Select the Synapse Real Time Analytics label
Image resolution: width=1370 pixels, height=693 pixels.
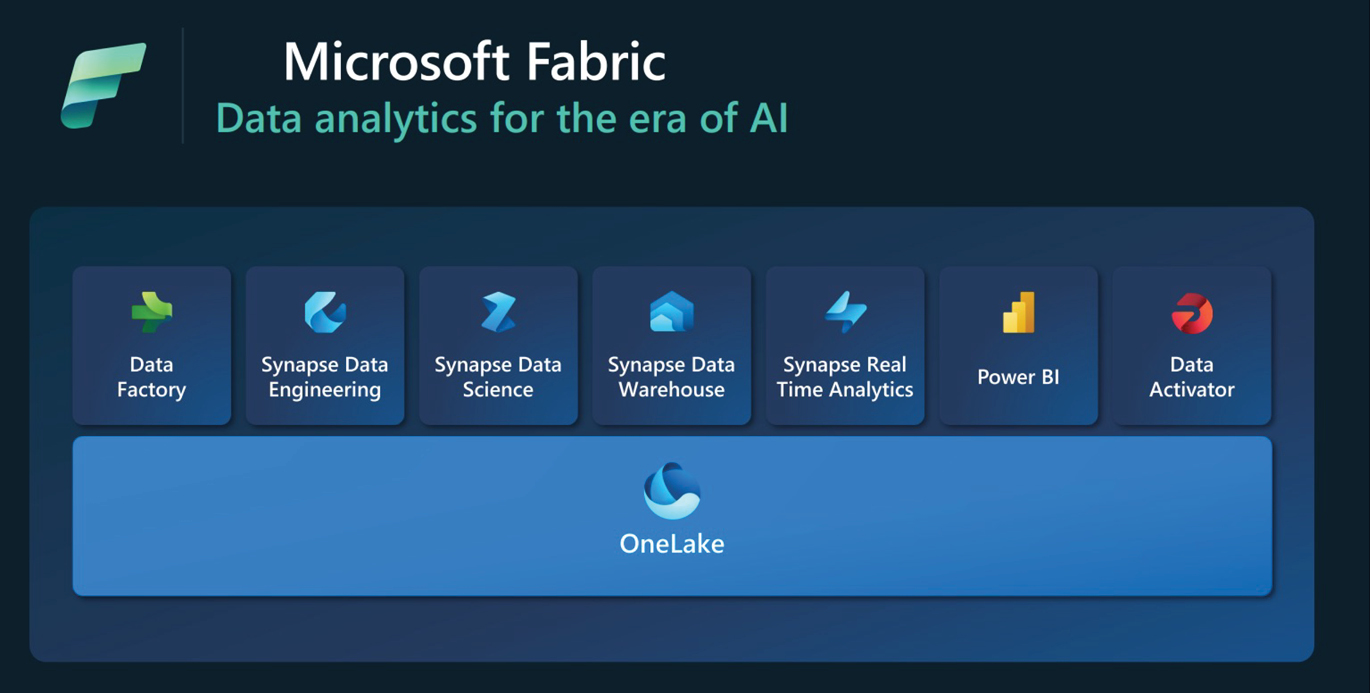click(x=845, y=377)
